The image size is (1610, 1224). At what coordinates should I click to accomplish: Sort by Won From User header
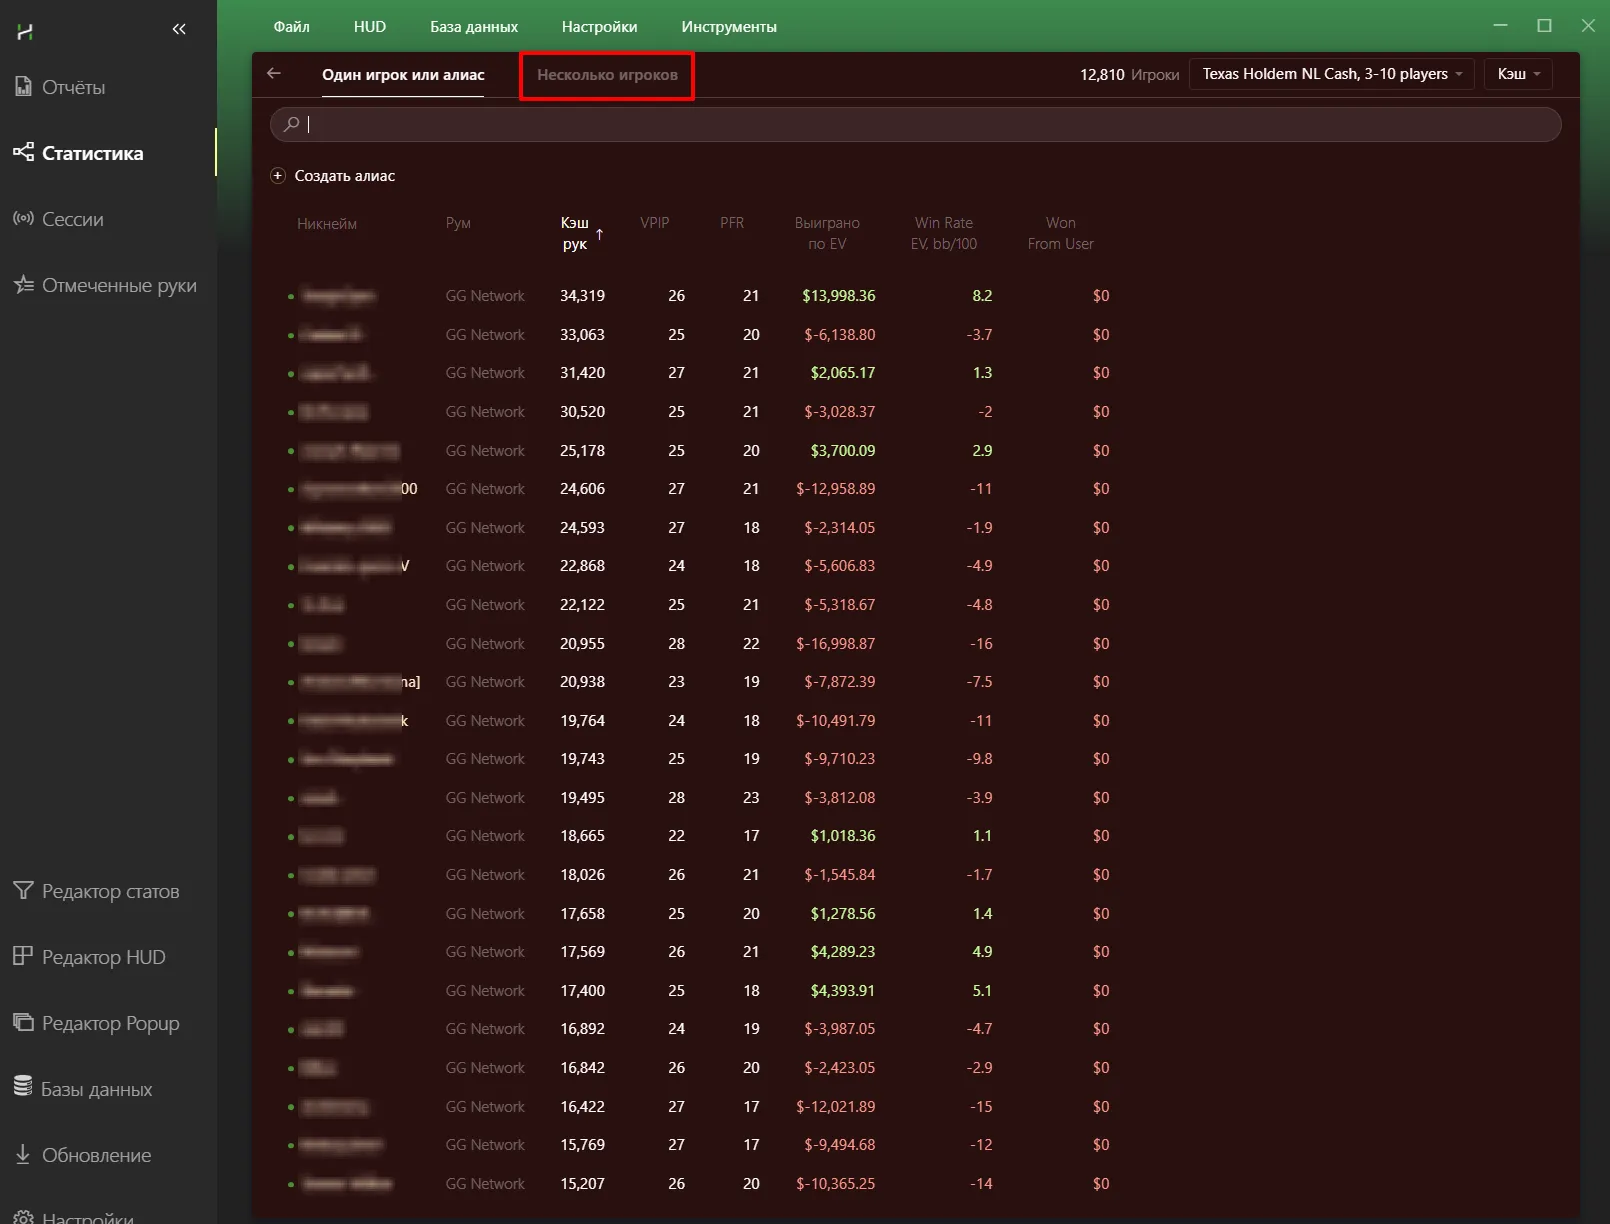tap(1061, 233)
